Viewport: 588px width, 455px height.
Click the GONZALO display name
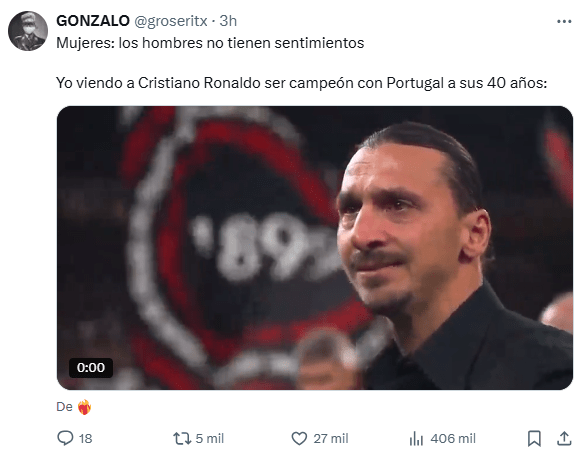93,21
